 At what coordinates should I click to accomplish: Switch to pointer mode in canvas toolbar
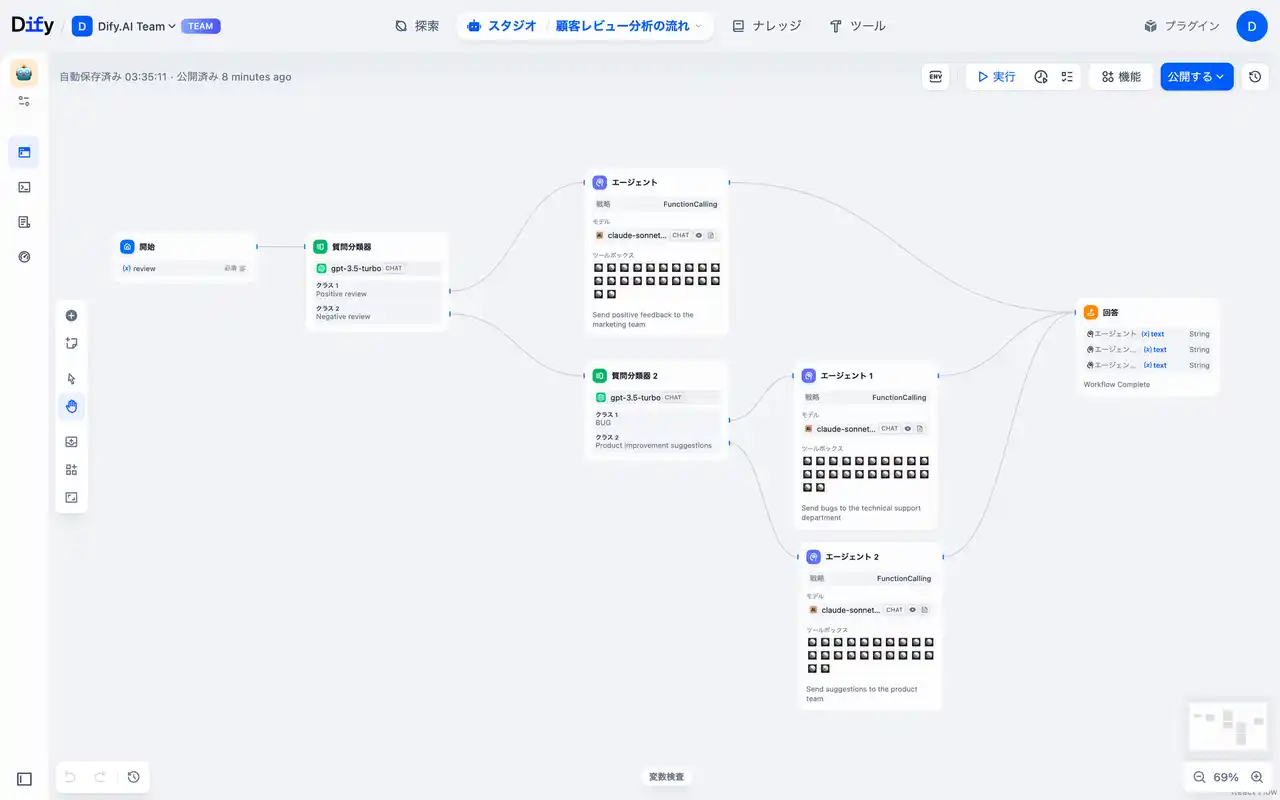click(x=71, y=379)
